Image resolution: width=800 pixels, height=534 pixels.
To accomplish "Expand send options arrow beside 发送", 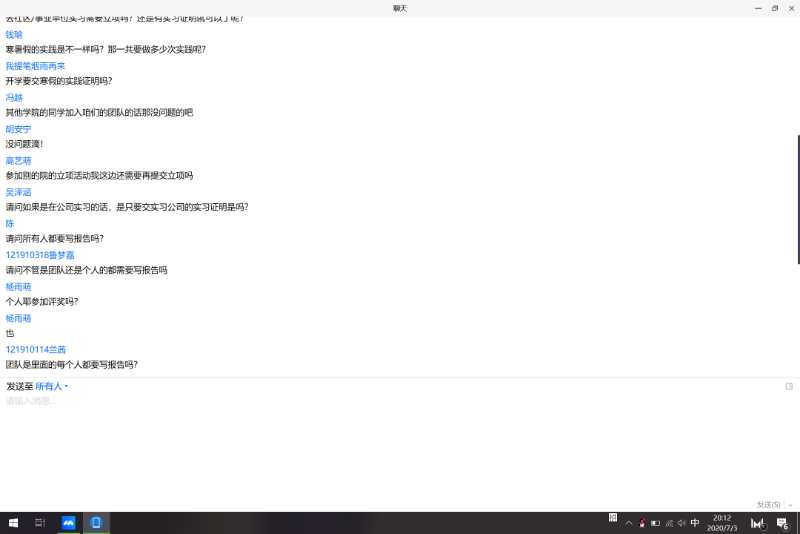I will coord(790,505).
